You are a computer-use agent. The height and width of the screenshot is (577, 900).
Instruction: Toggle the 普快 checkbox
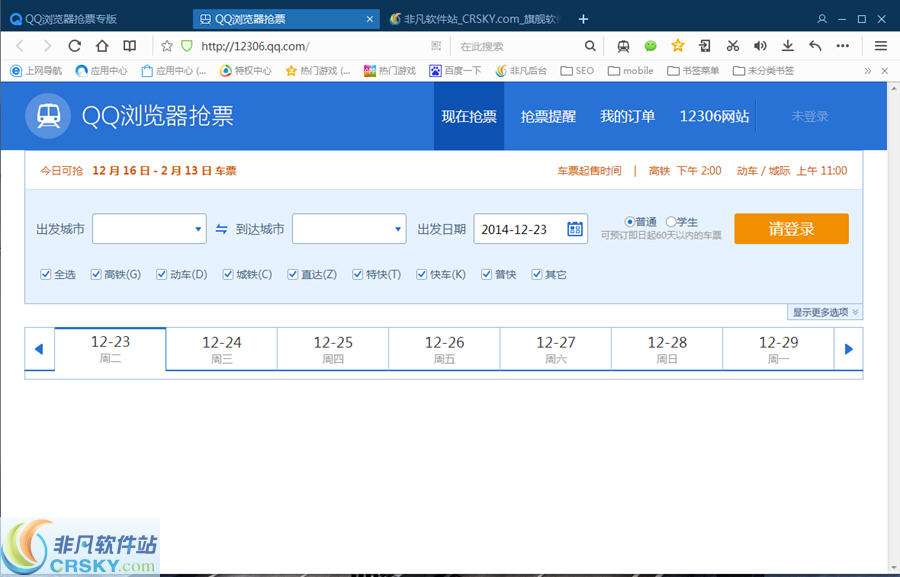pyautogui.click(x=487, y=274)
